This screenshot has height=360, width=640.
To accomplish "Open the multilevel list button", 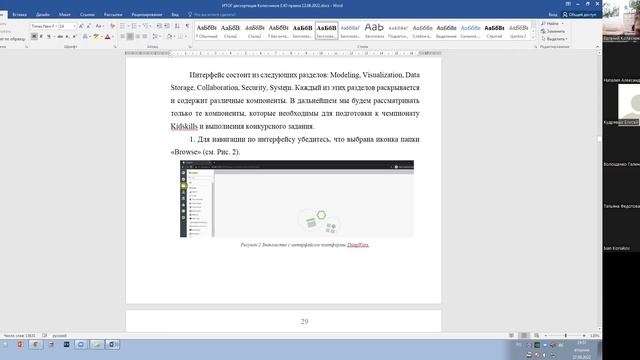I will tap(146, 26).
